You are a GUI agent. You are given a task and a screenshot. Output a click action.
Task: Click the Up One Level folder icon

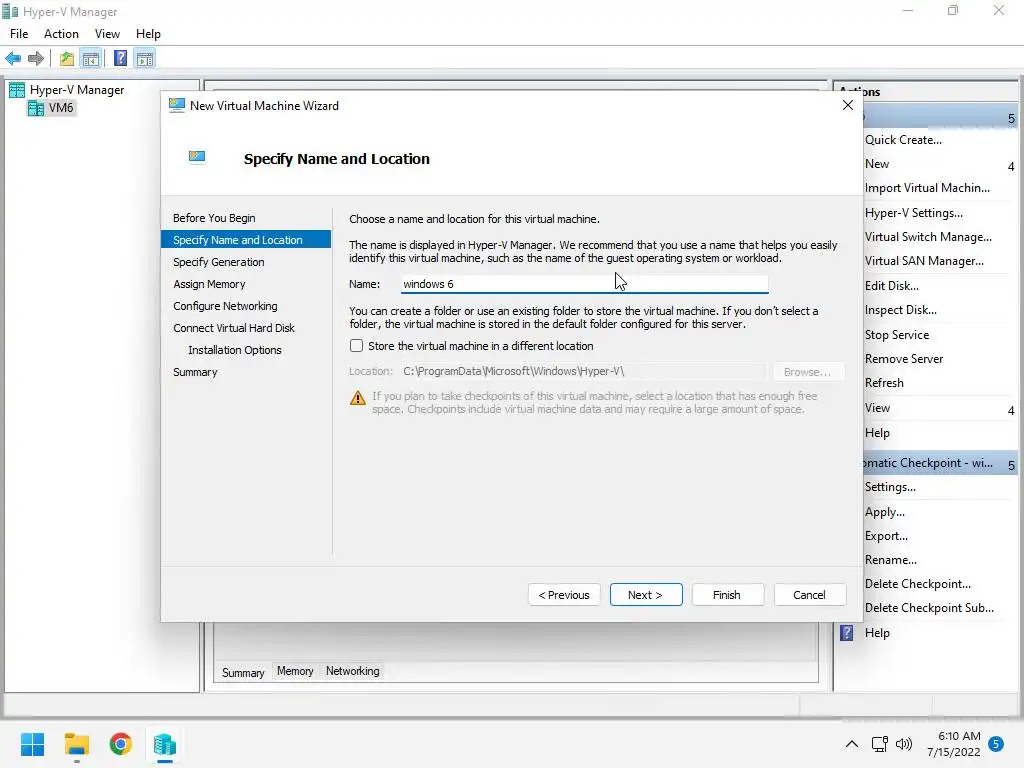[x=67, y=59]
